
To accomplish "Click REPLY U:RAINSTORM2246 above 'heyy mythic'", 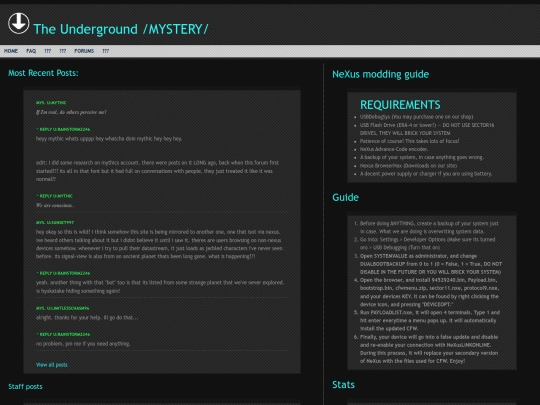I will coord(63,129).
